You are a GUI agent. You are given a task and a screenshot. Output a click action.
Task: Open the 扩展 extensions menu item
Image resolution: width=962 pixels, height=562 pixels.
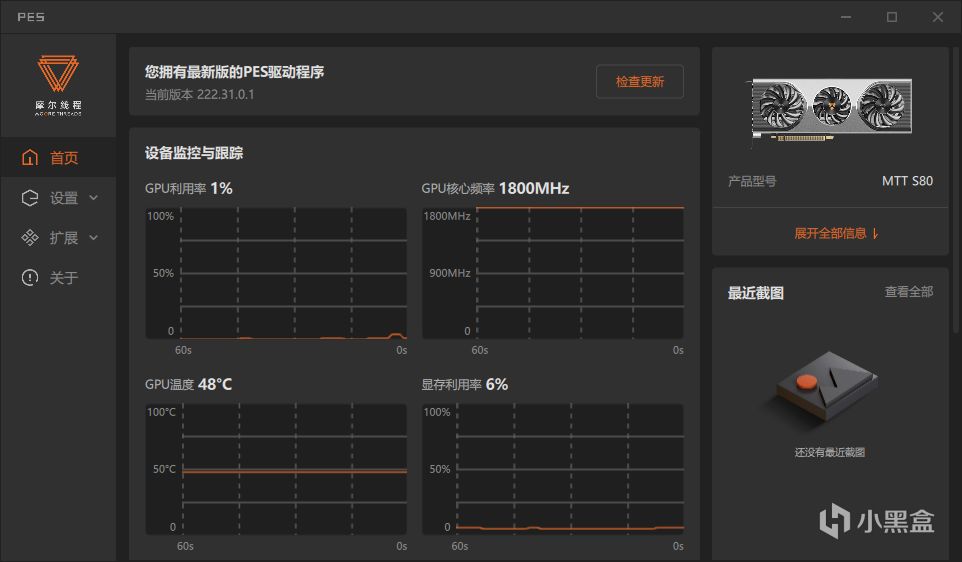pos(58,237)
